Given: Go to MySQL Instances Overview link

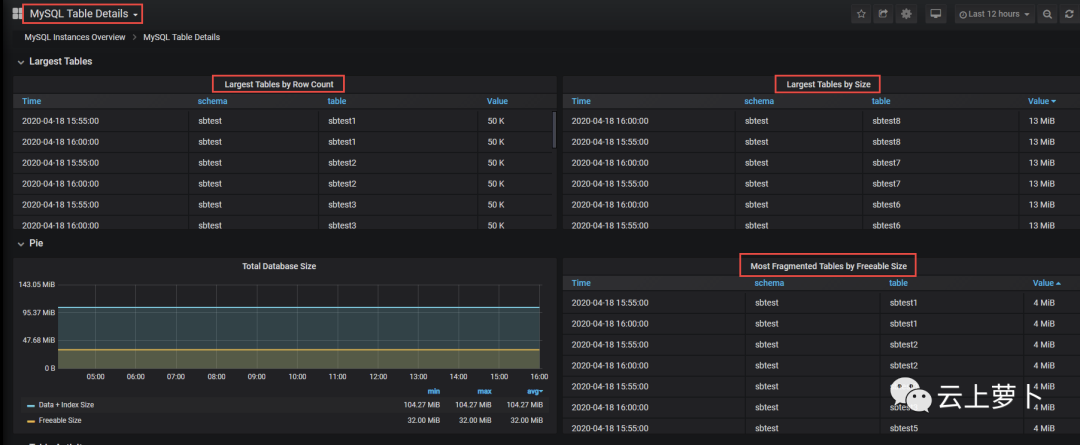Looking at the screenshot, I should click(x=75, y=37).
